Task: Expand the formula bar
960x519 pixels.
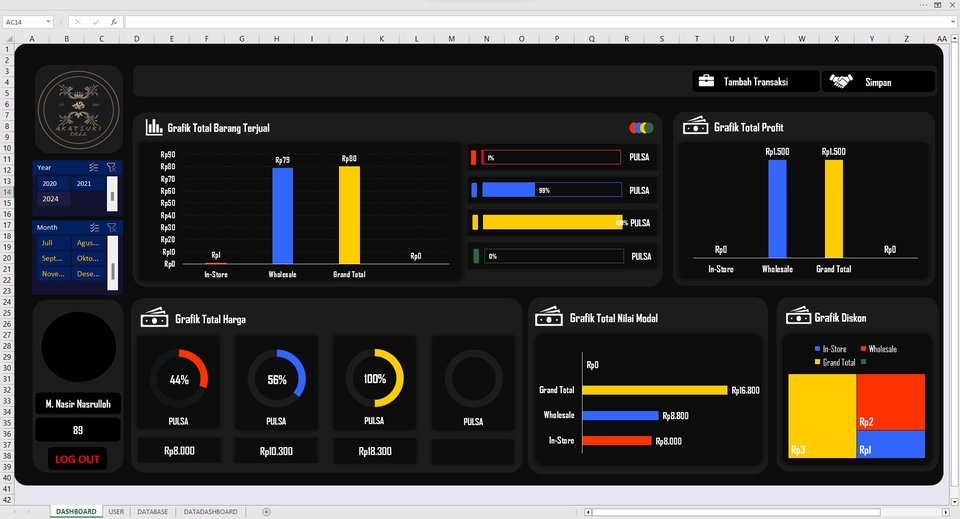Action: tap(953, 22)
